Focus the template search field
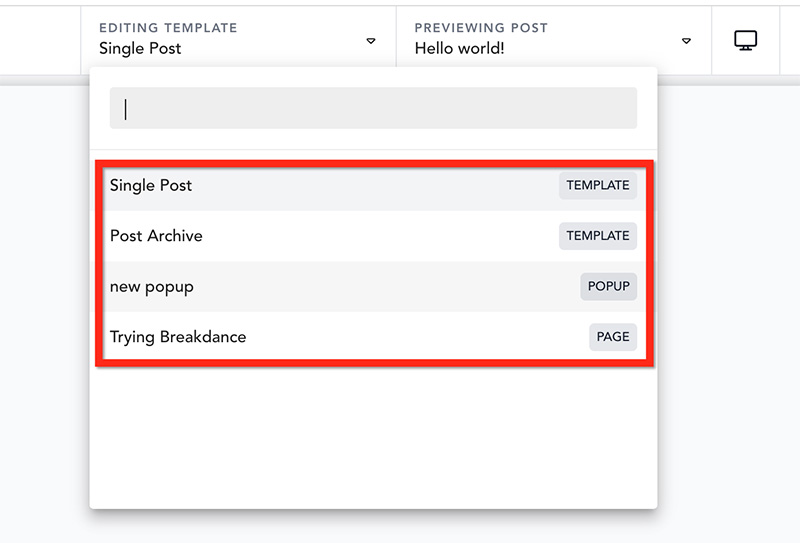Screen dimensions: 800x543 pos(373,108)
